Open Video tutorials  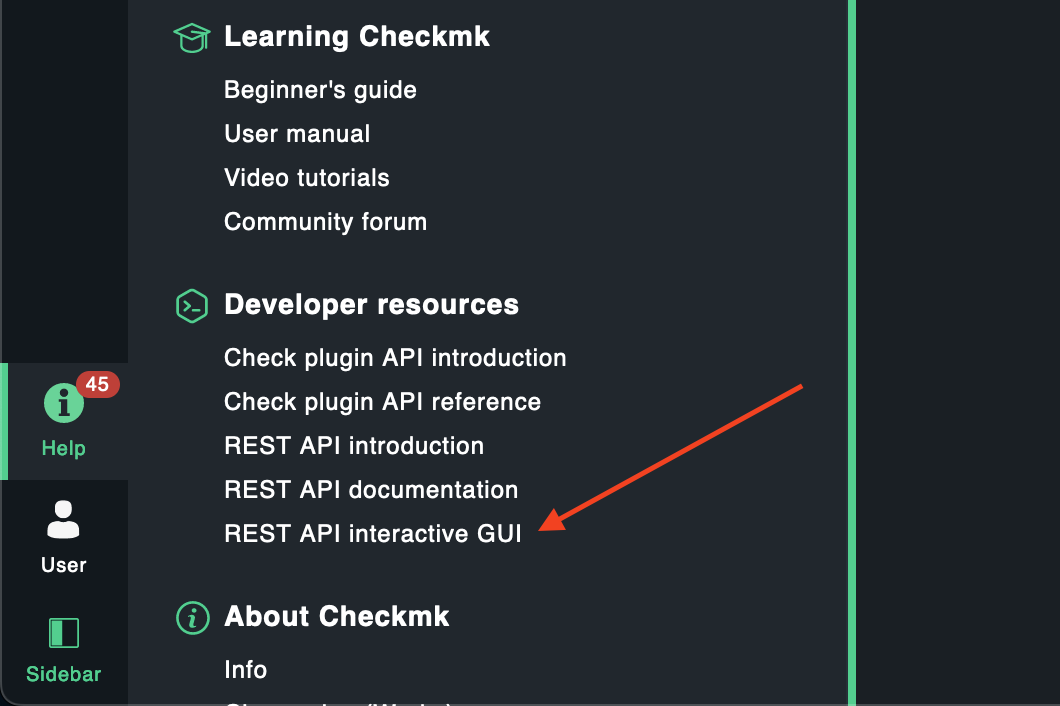click(307, 178)
